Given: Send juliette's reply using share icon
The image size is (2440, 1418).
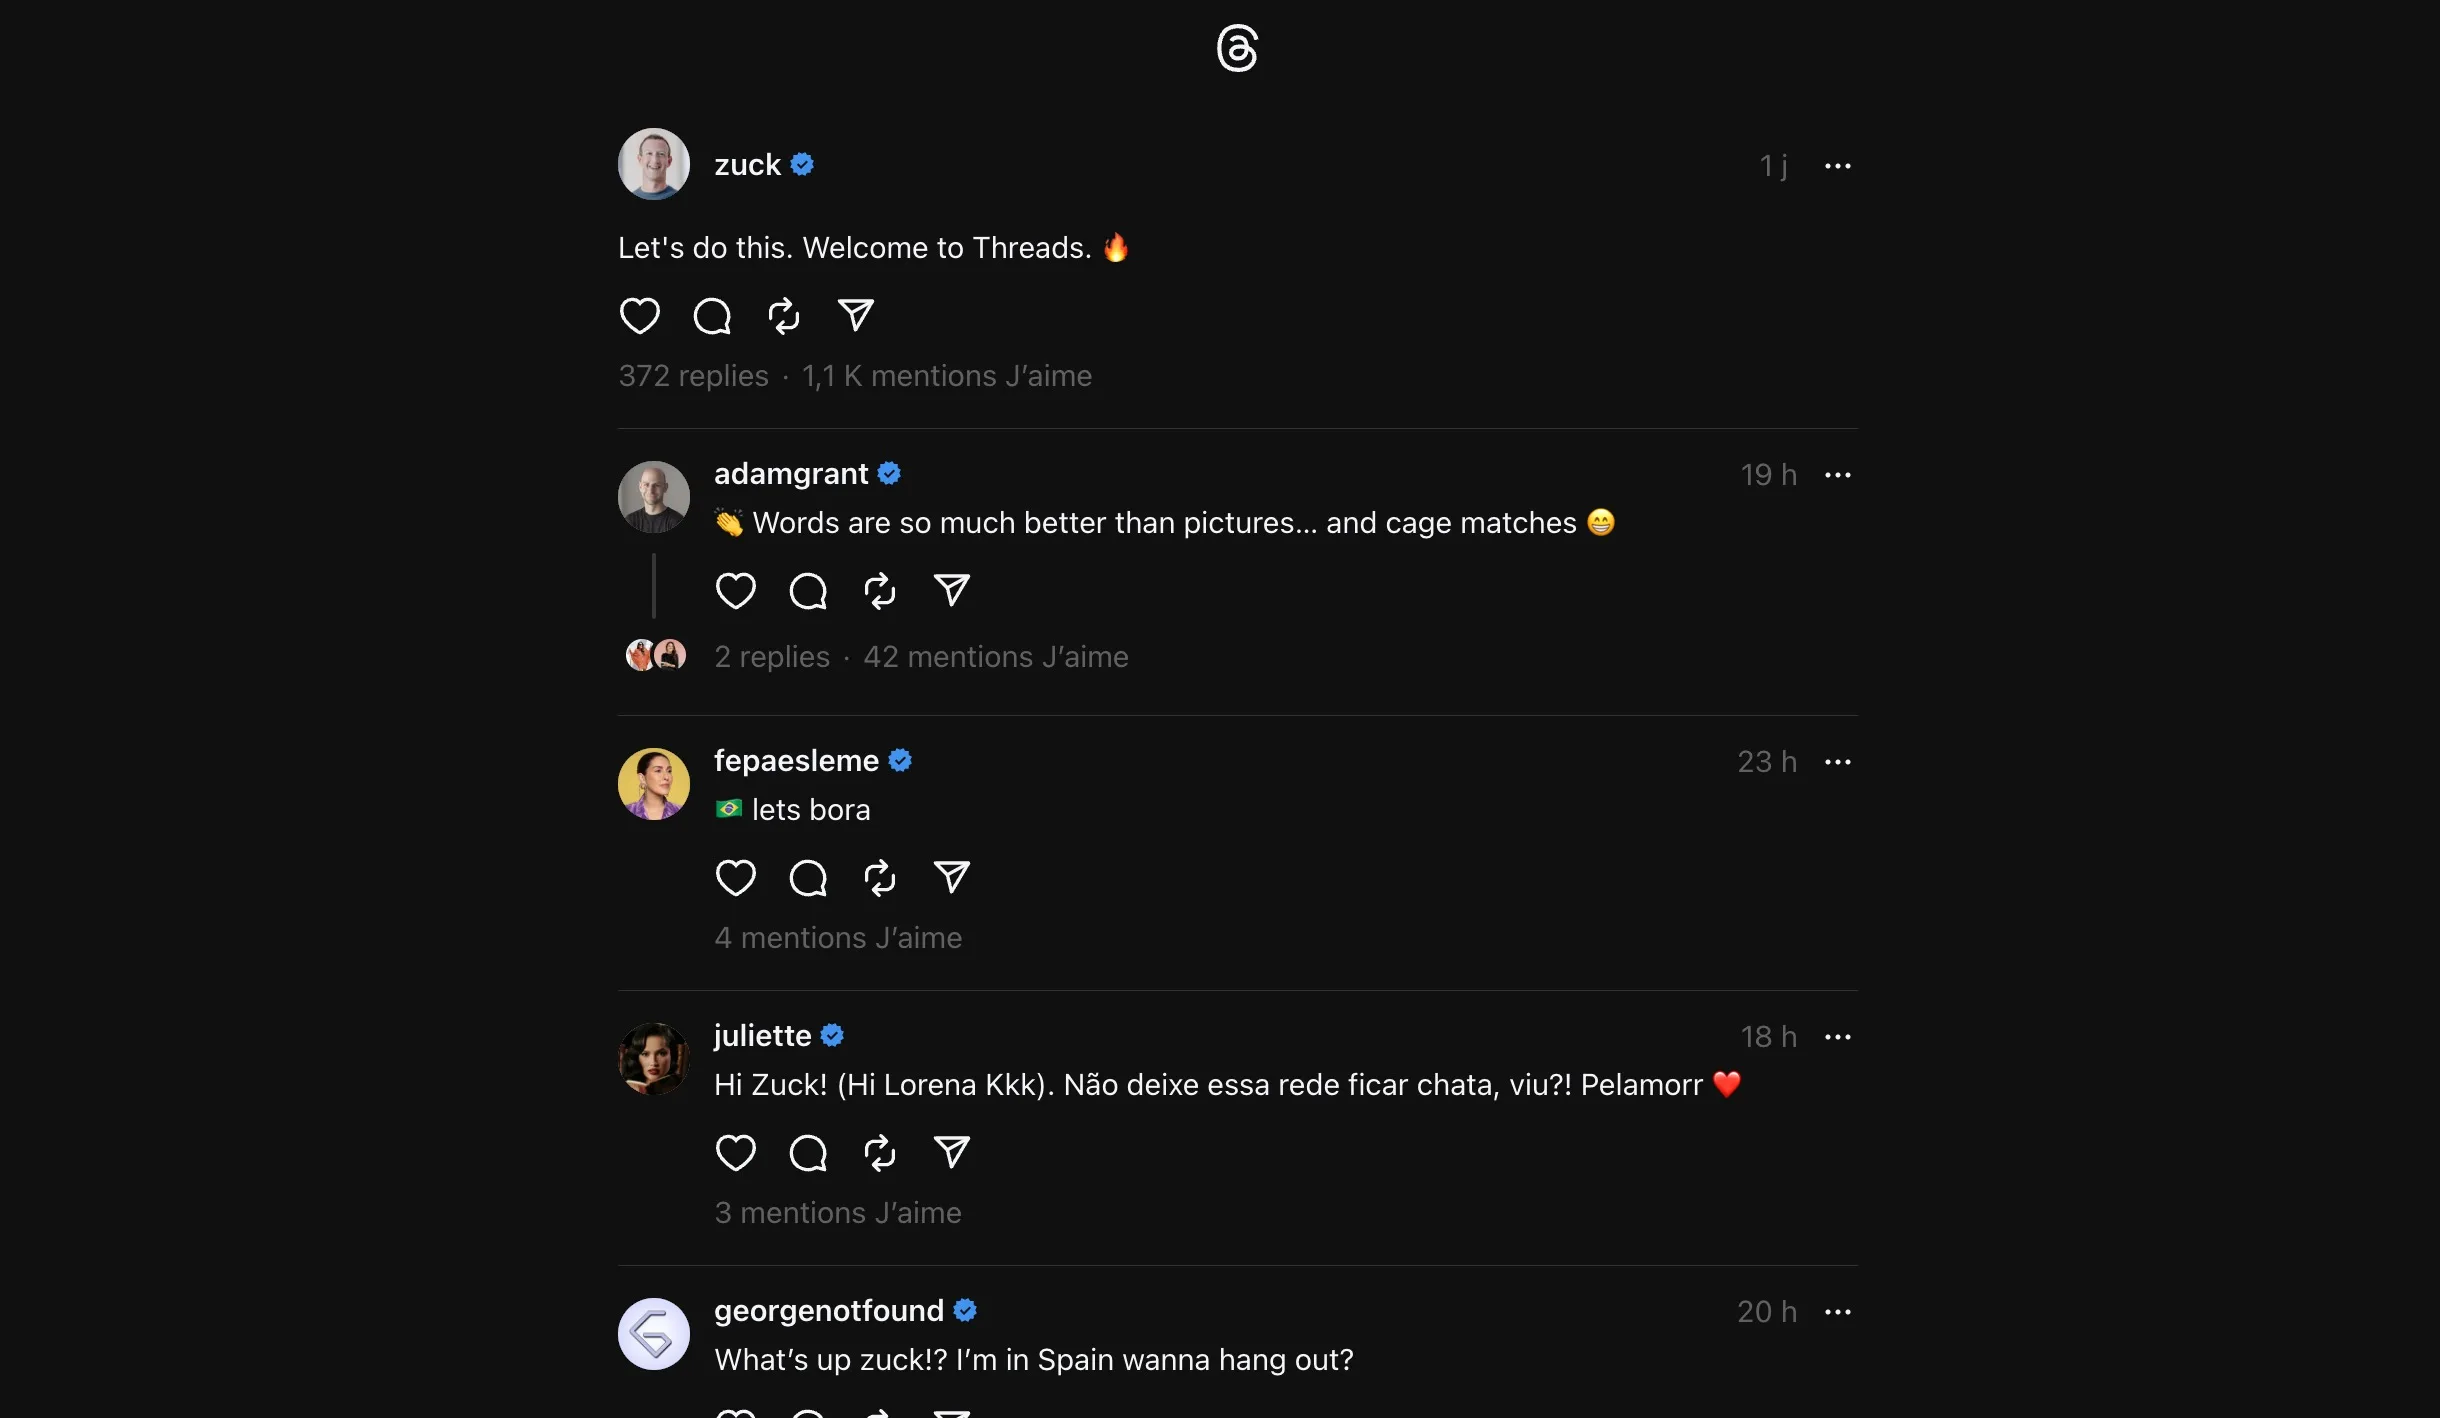Looking at the screenshot, I should [952, 1153].
